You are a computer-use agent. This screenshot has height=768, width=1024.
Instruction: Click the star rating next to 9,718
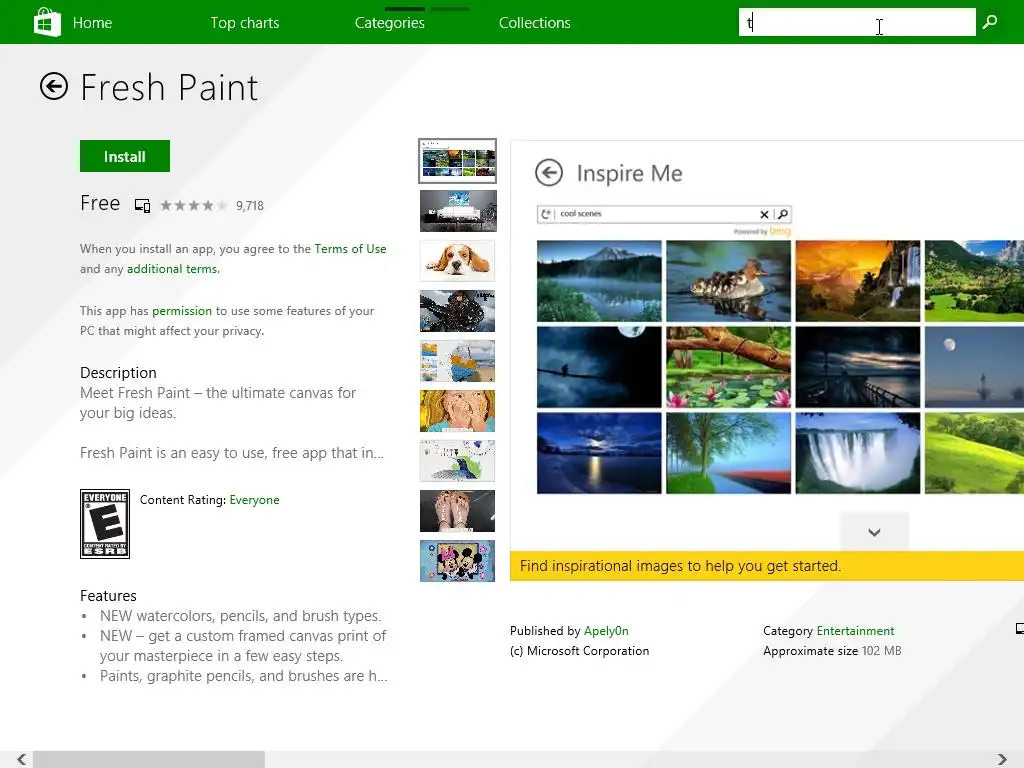click(x=193, y=206)
